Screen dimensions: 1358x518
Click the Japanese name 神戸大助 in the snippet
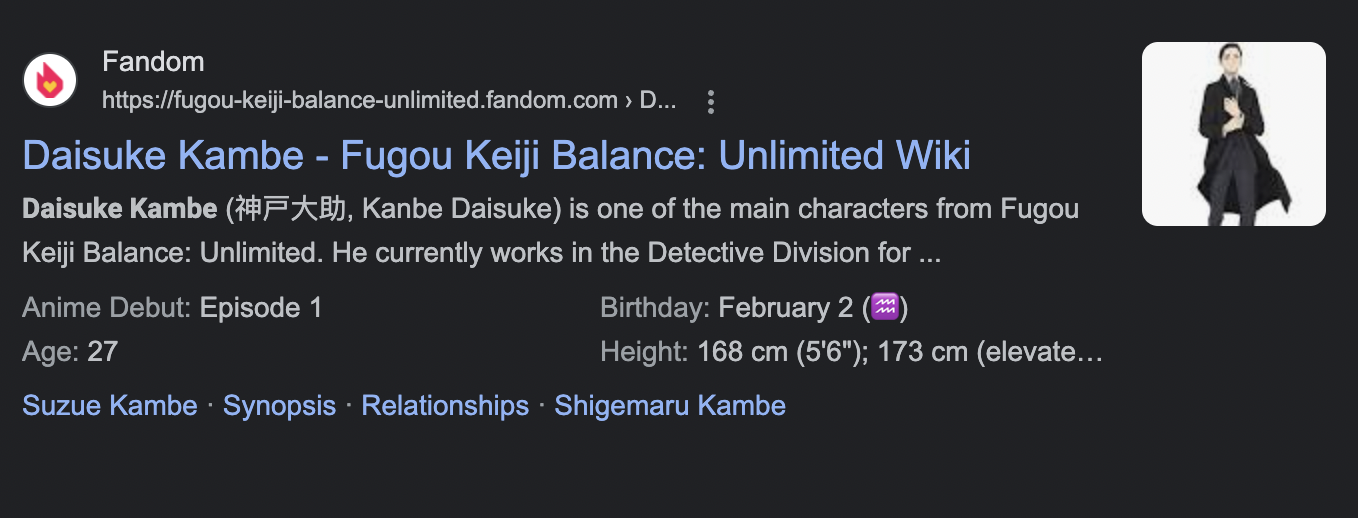coord(291,209)
